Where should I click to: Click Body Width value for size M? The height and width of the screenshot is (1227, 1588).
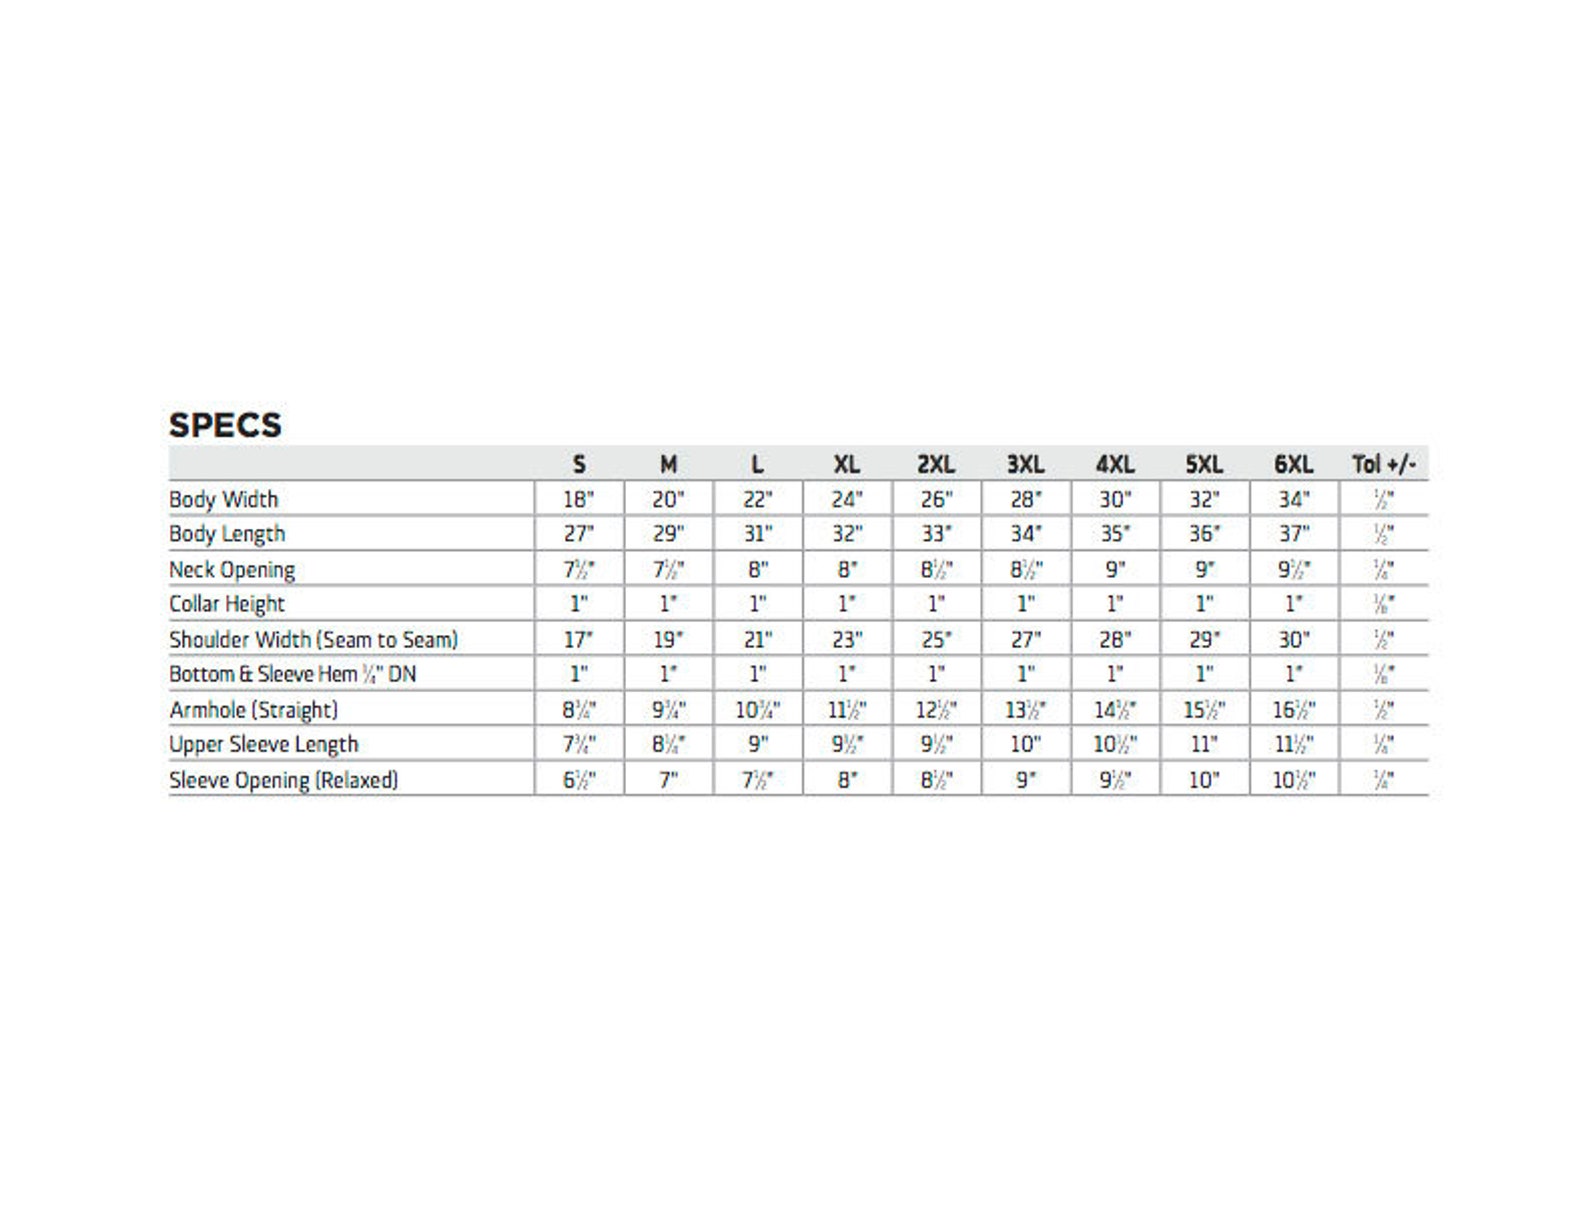click(668, 499)
